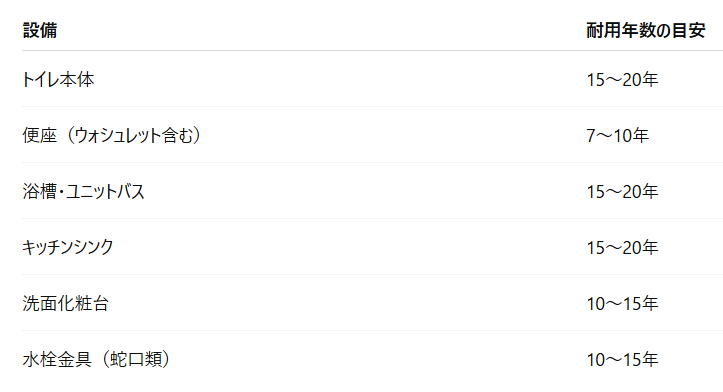Screen dimensions: 723x392
Task: Select the 水栓金具(蛇口類) cell
Action: [96, 359]
